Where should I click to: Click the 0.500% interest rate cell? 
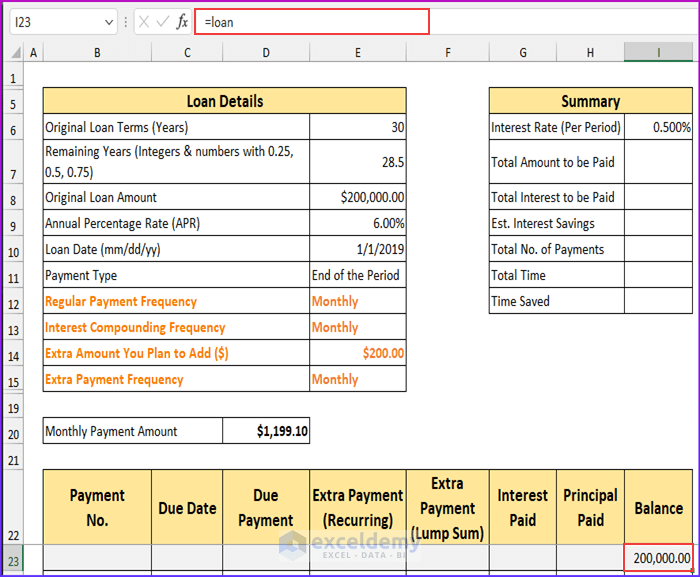point(658,128)
